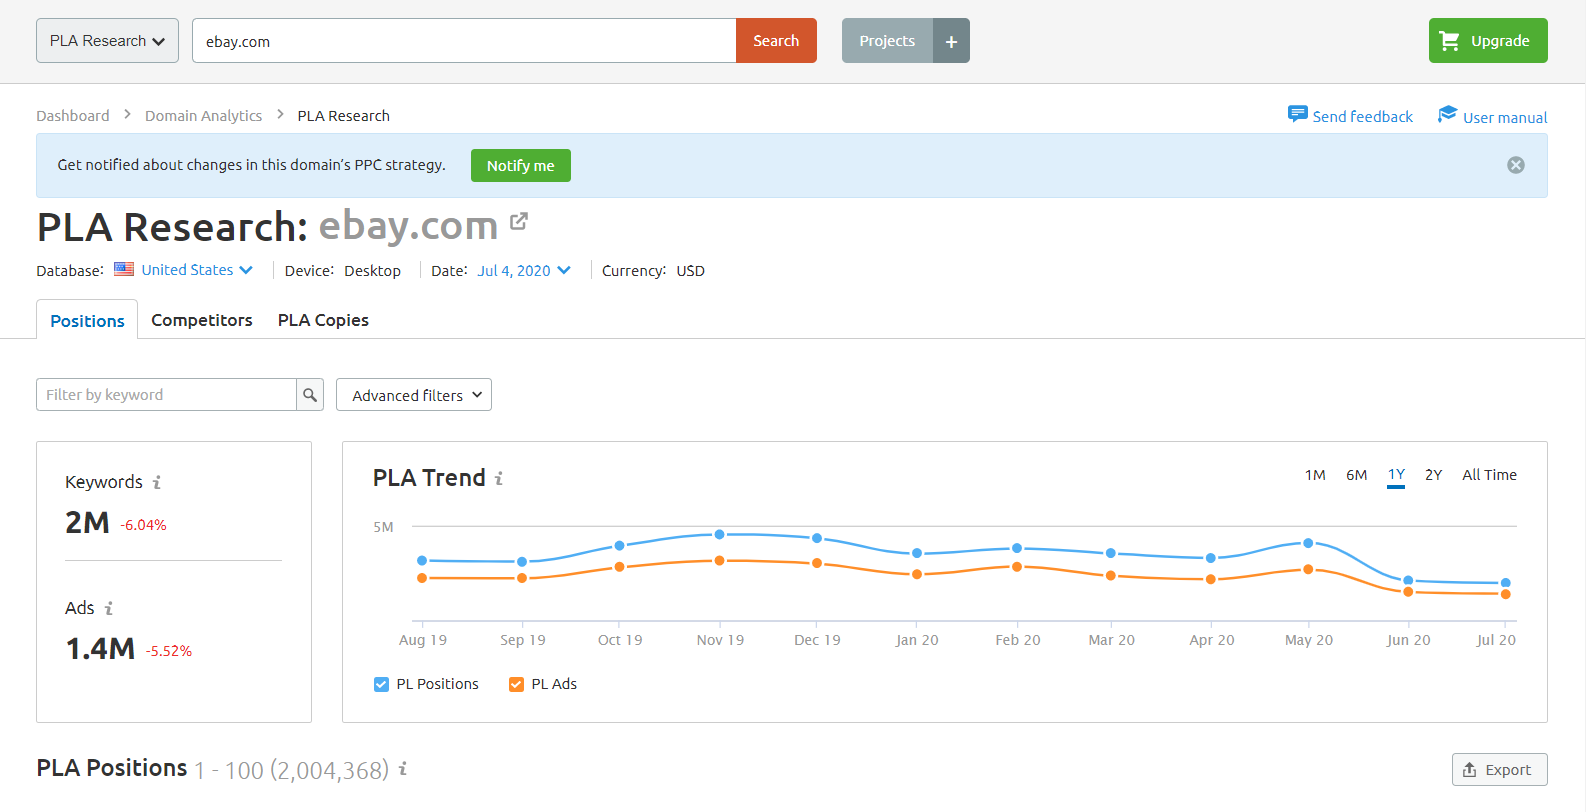Screen dimensions: 1586x812
Task: Click the Filter by keyword input
Action: point(166,395)
